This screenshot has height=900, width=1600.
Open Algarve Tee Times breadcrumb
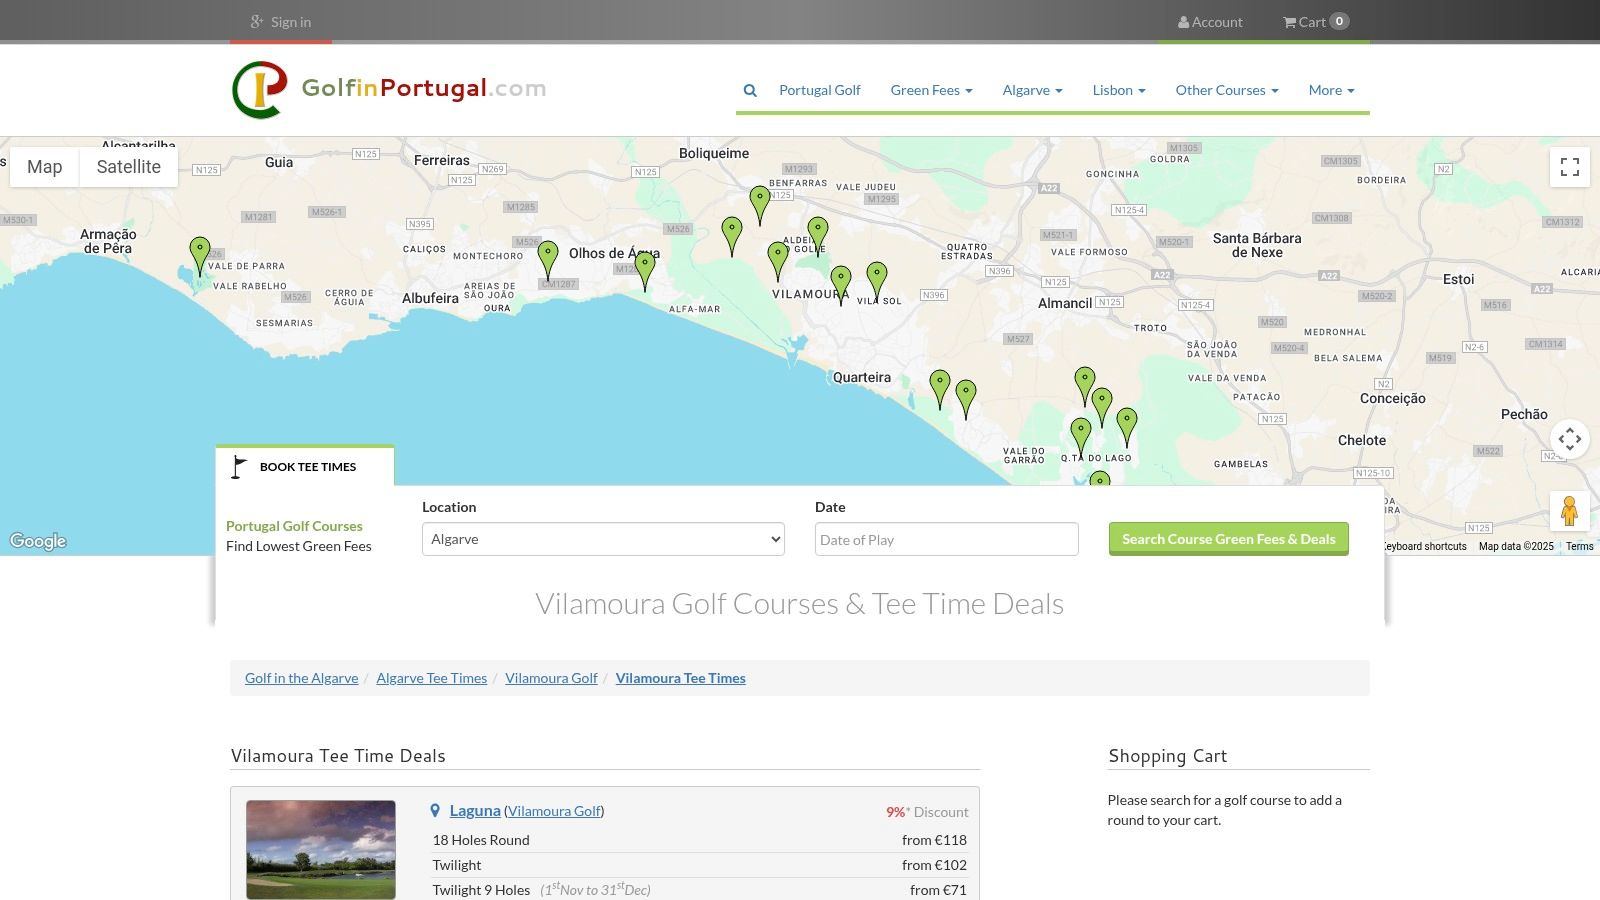[431, 678]
